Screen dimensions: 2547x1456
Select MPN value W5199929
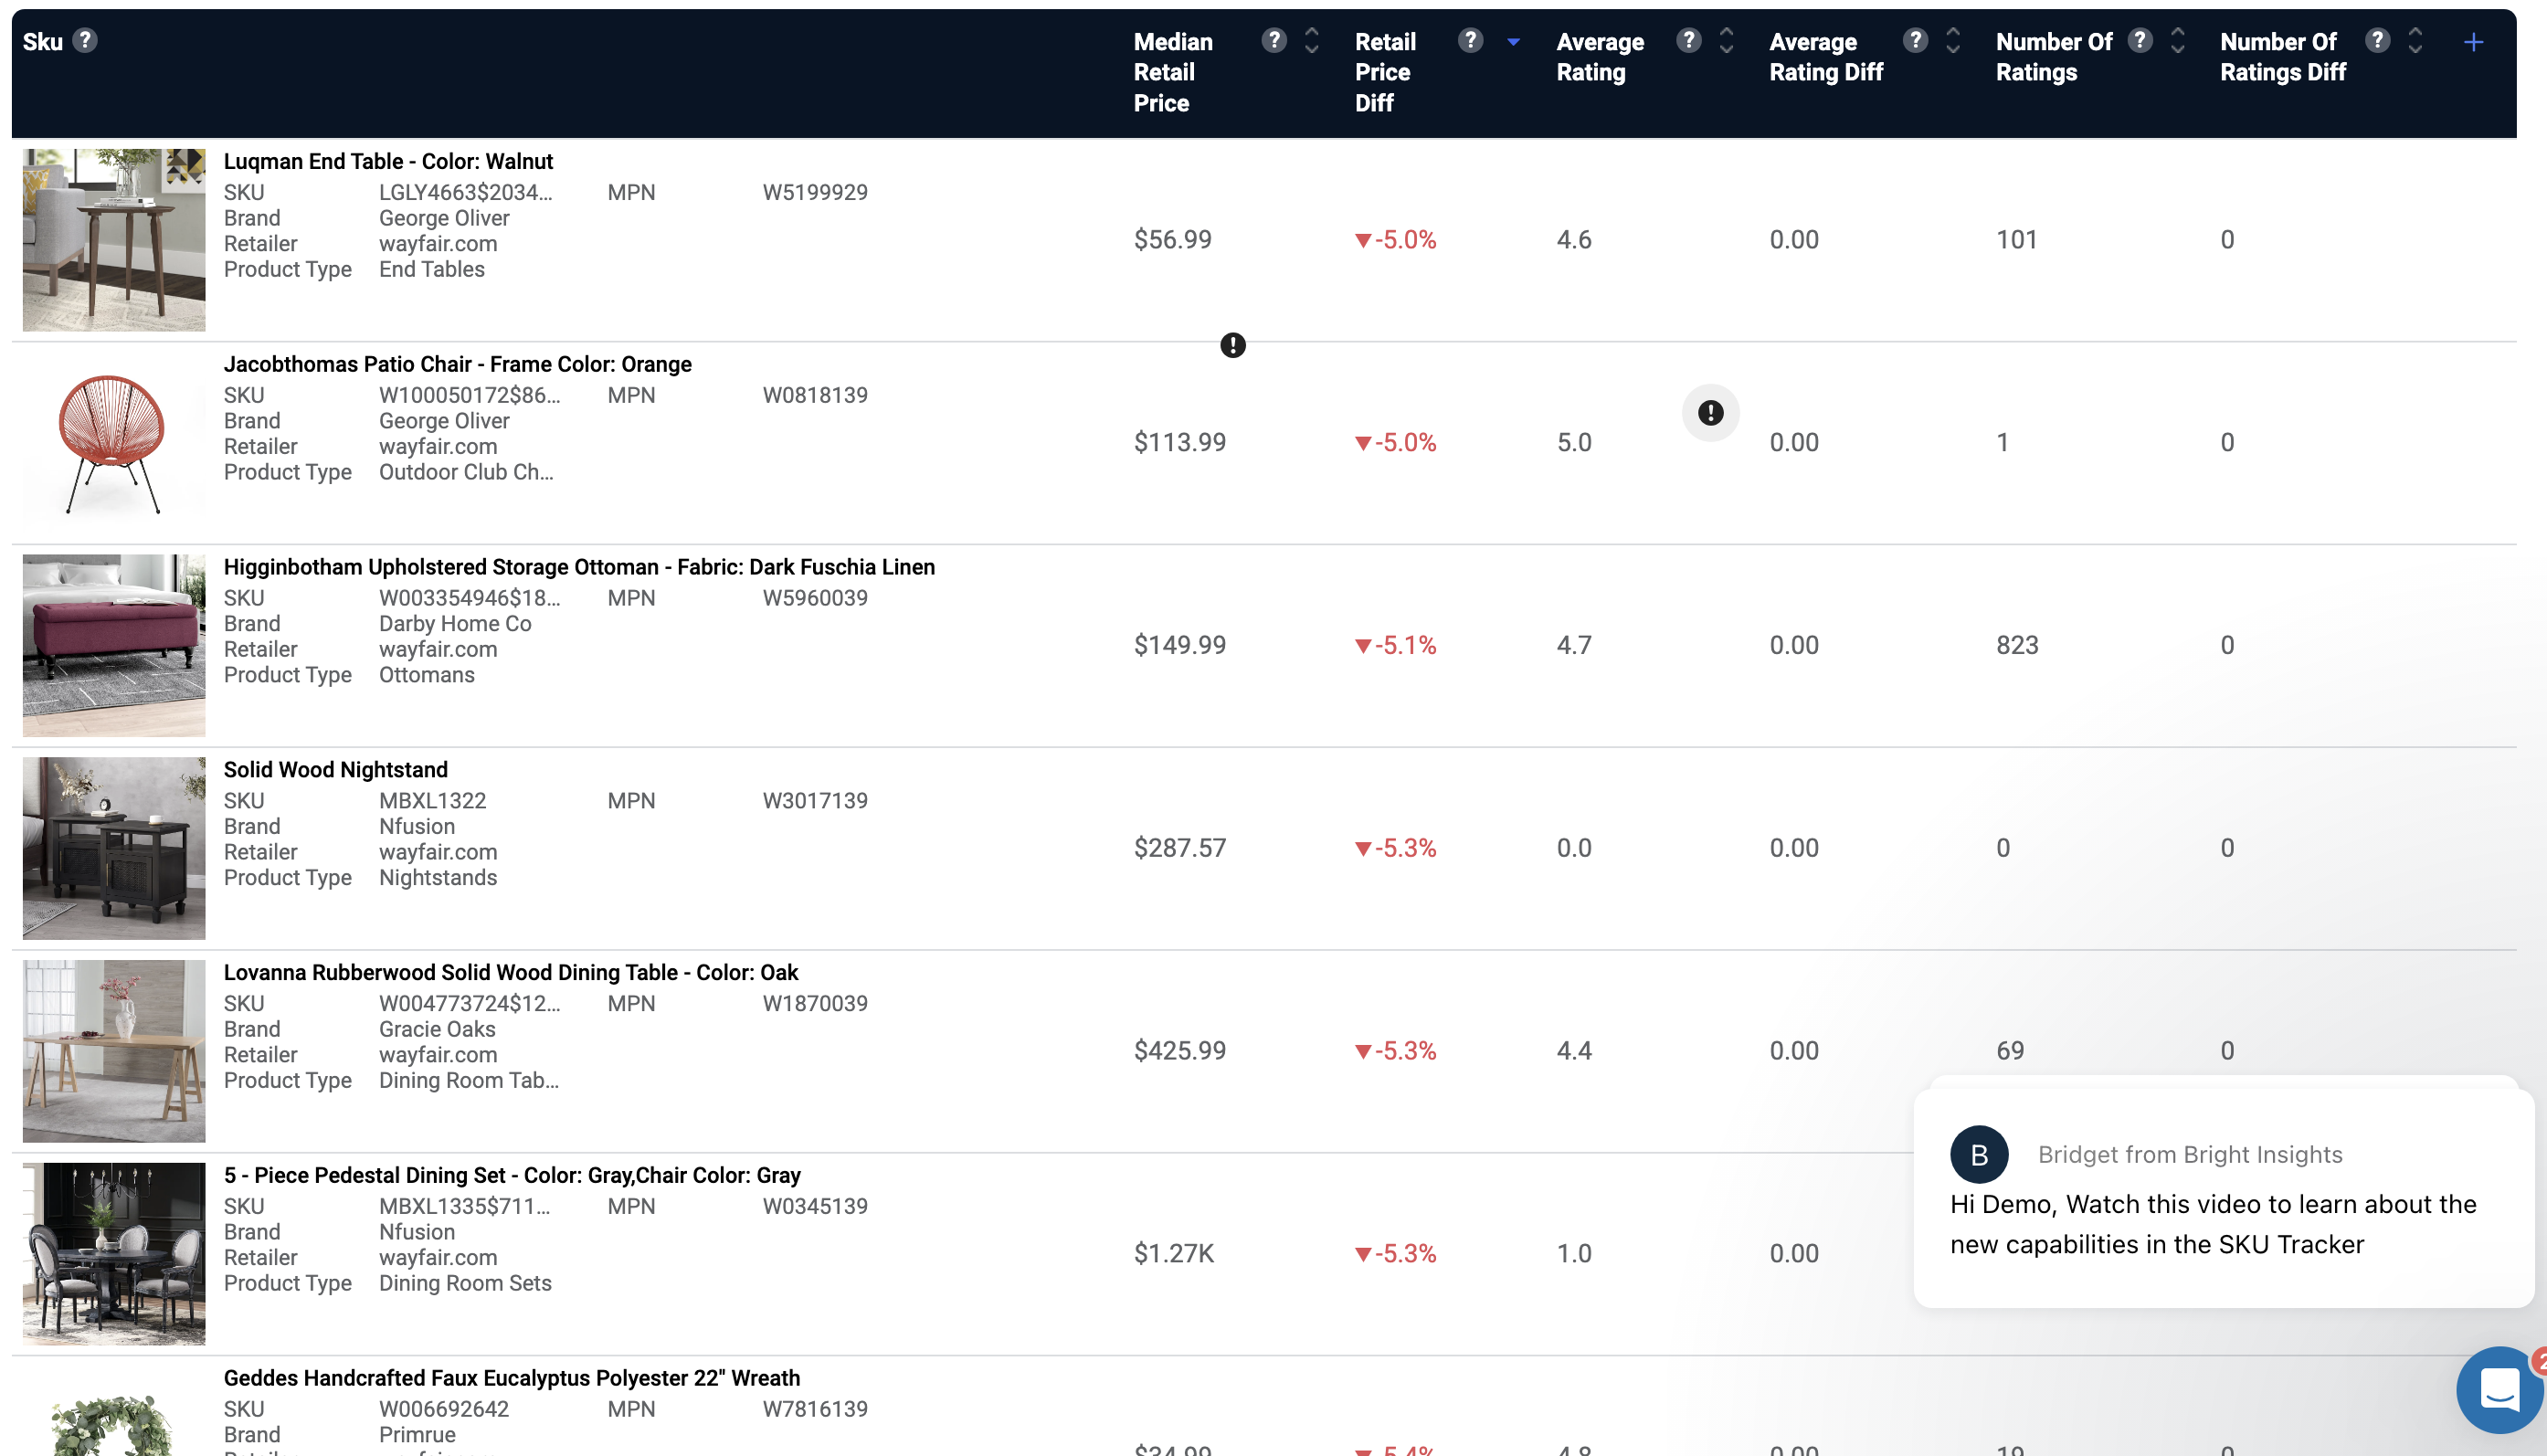point(815,192)
